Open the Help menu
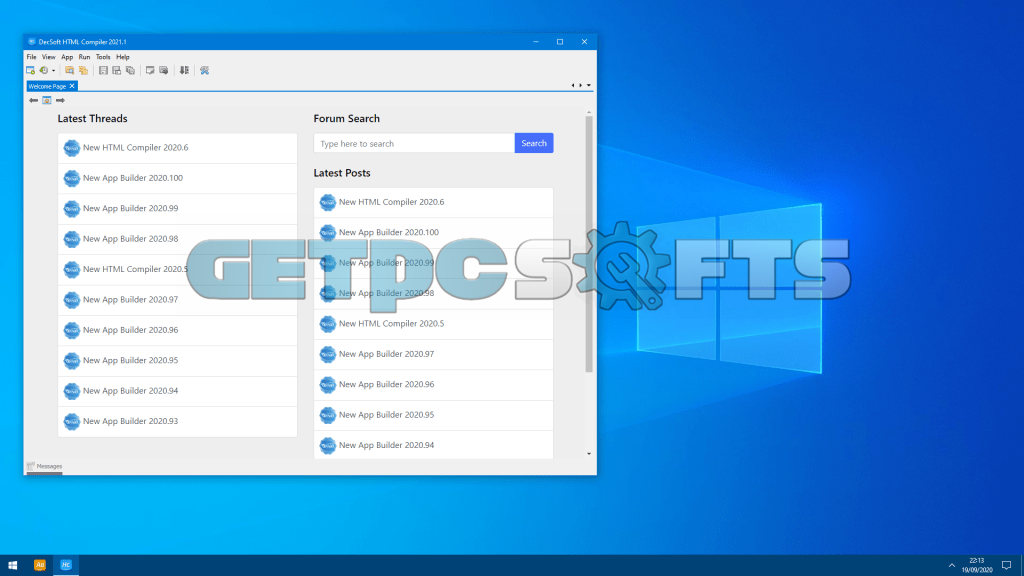 coord(123,57)
